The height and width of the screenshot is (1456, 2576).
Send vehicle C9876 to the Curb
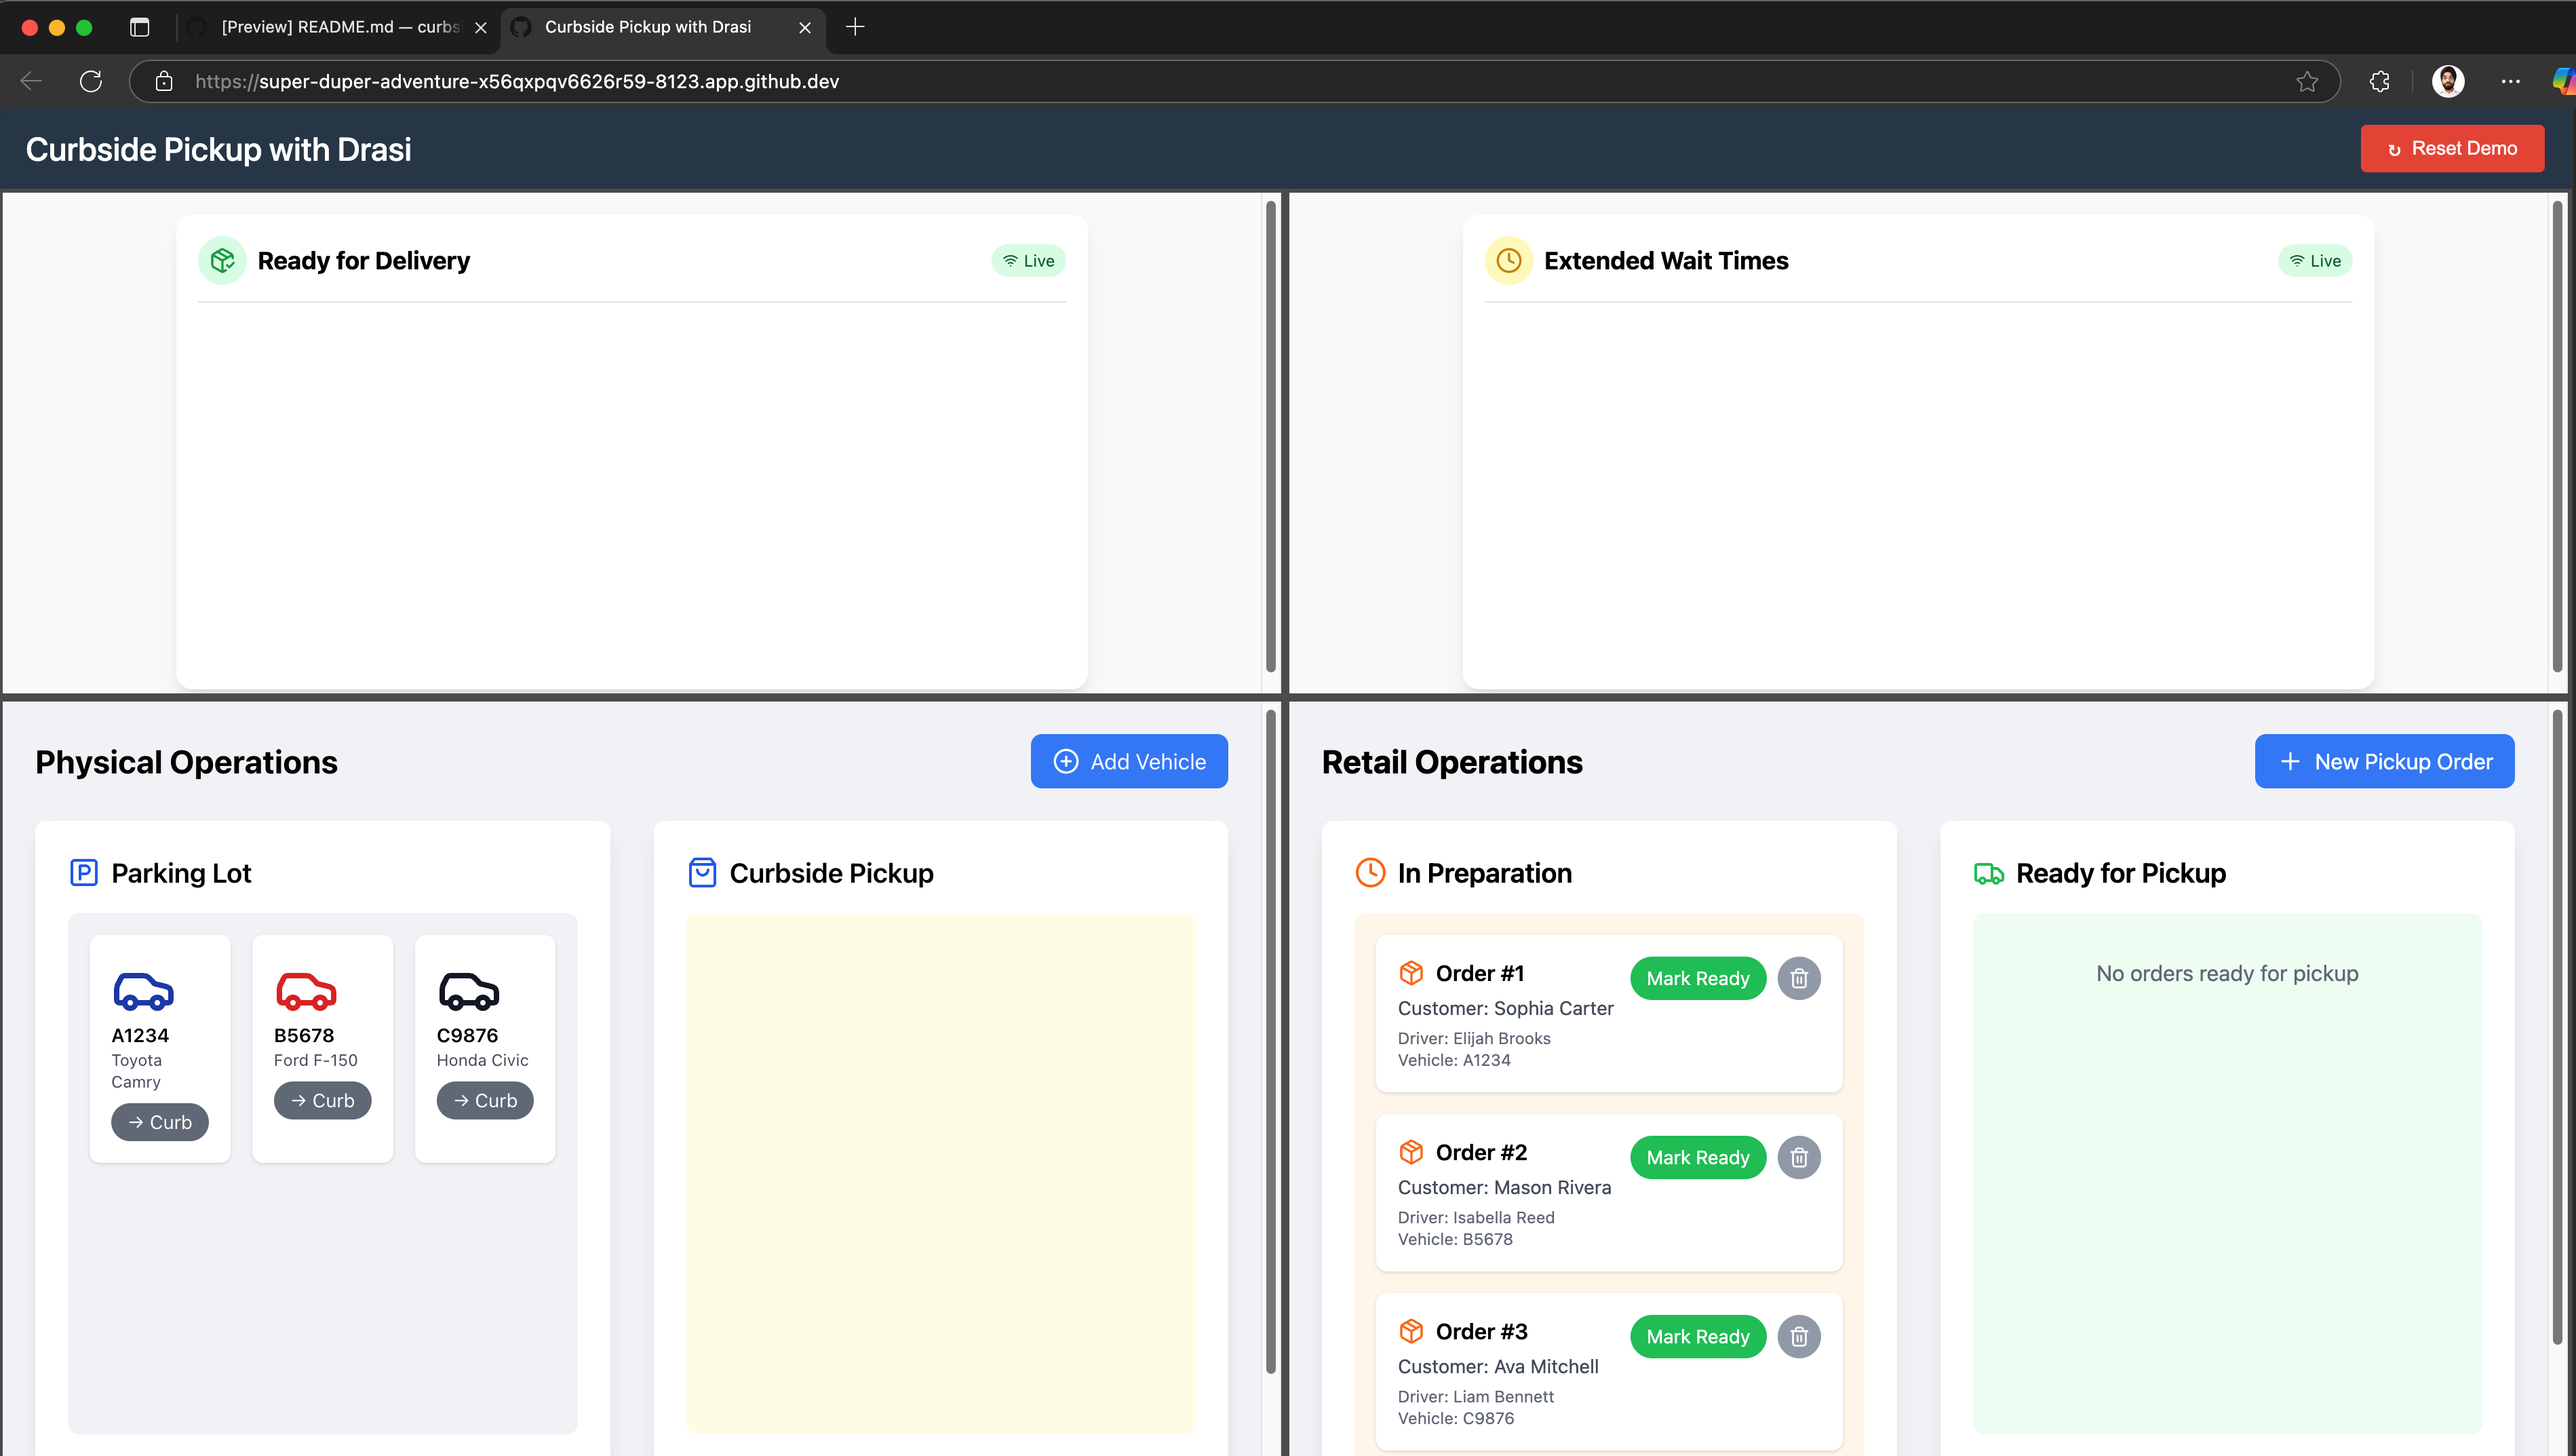(485, 1100)
